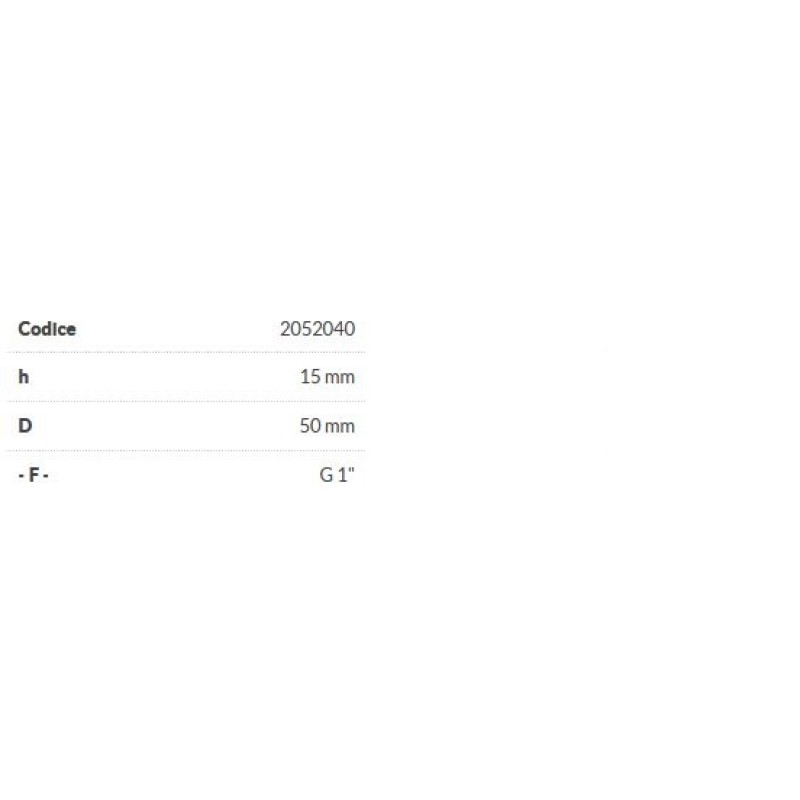Click the number 15 in h row
The height and width of the screenshot is (800, 800).
pos(308,378)
